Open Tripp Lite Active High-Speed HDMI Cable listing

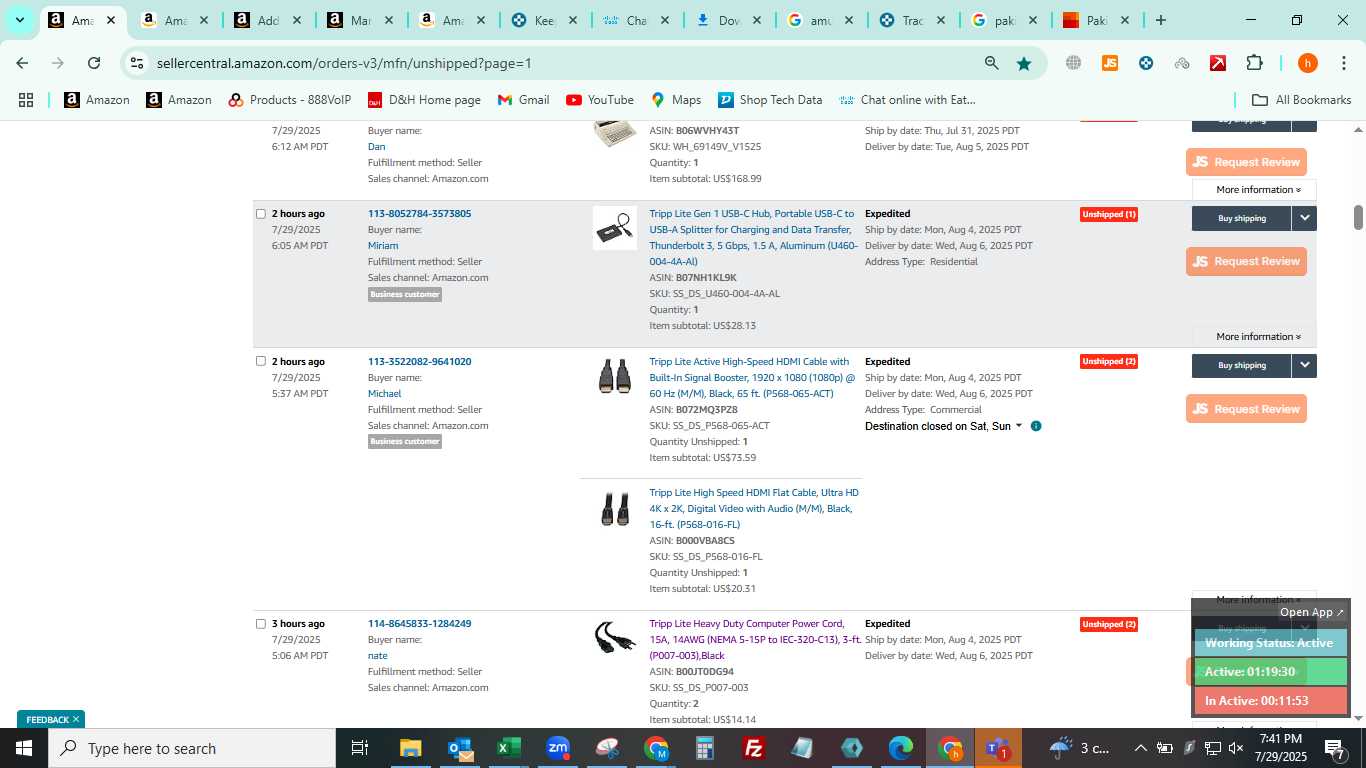[752, 378]
